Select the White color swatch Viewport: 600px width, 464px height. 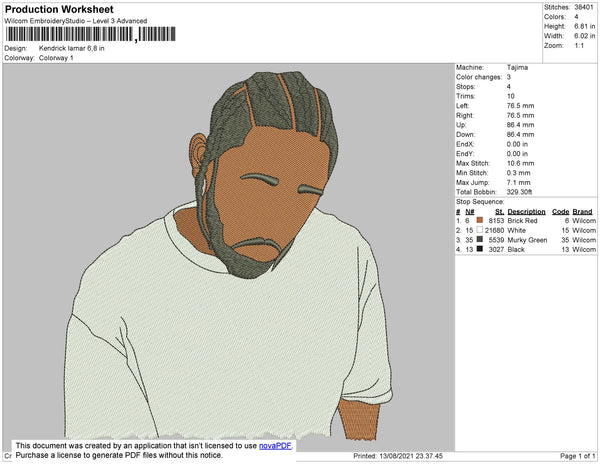click(x=479, y=230)
